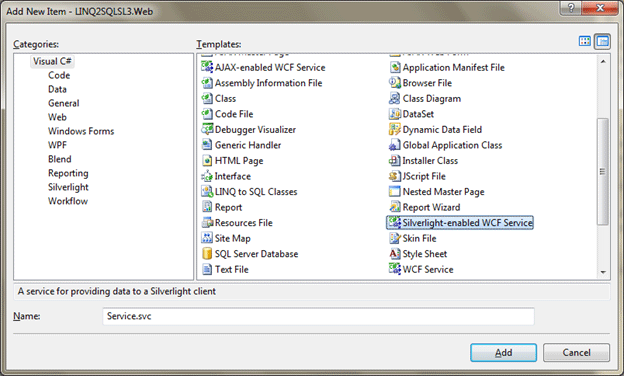Select the Report template icon
624x376 pixels.
coord(207,207)
